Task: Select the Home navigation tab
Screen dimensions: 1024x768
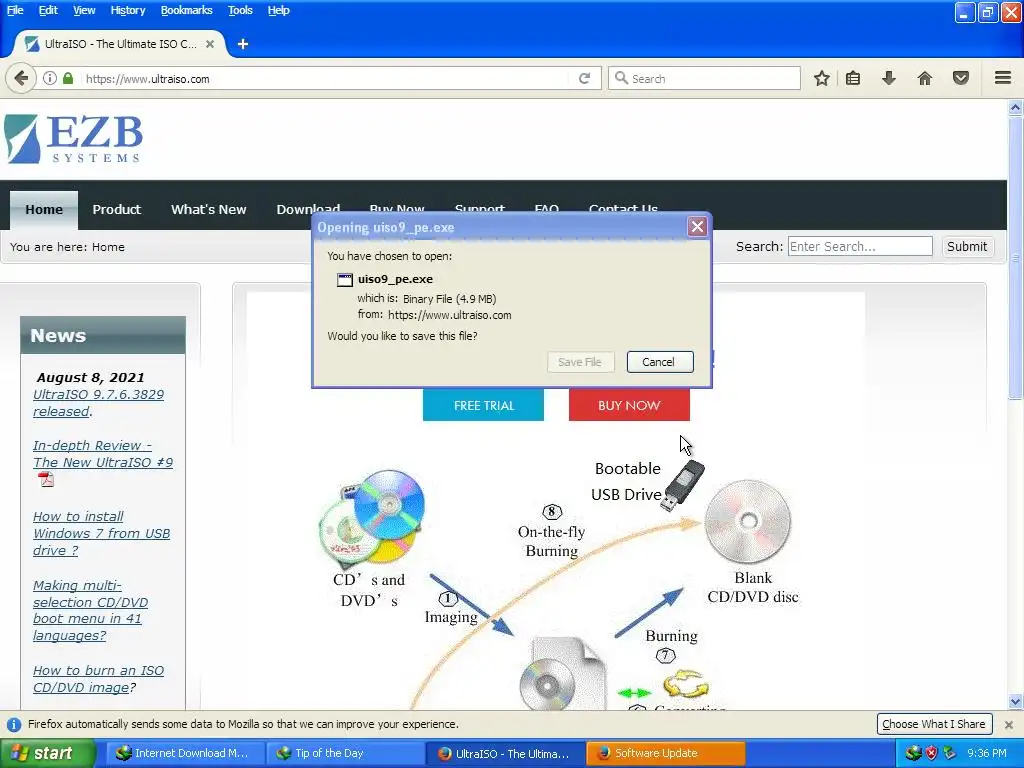Action: point(44,210)
